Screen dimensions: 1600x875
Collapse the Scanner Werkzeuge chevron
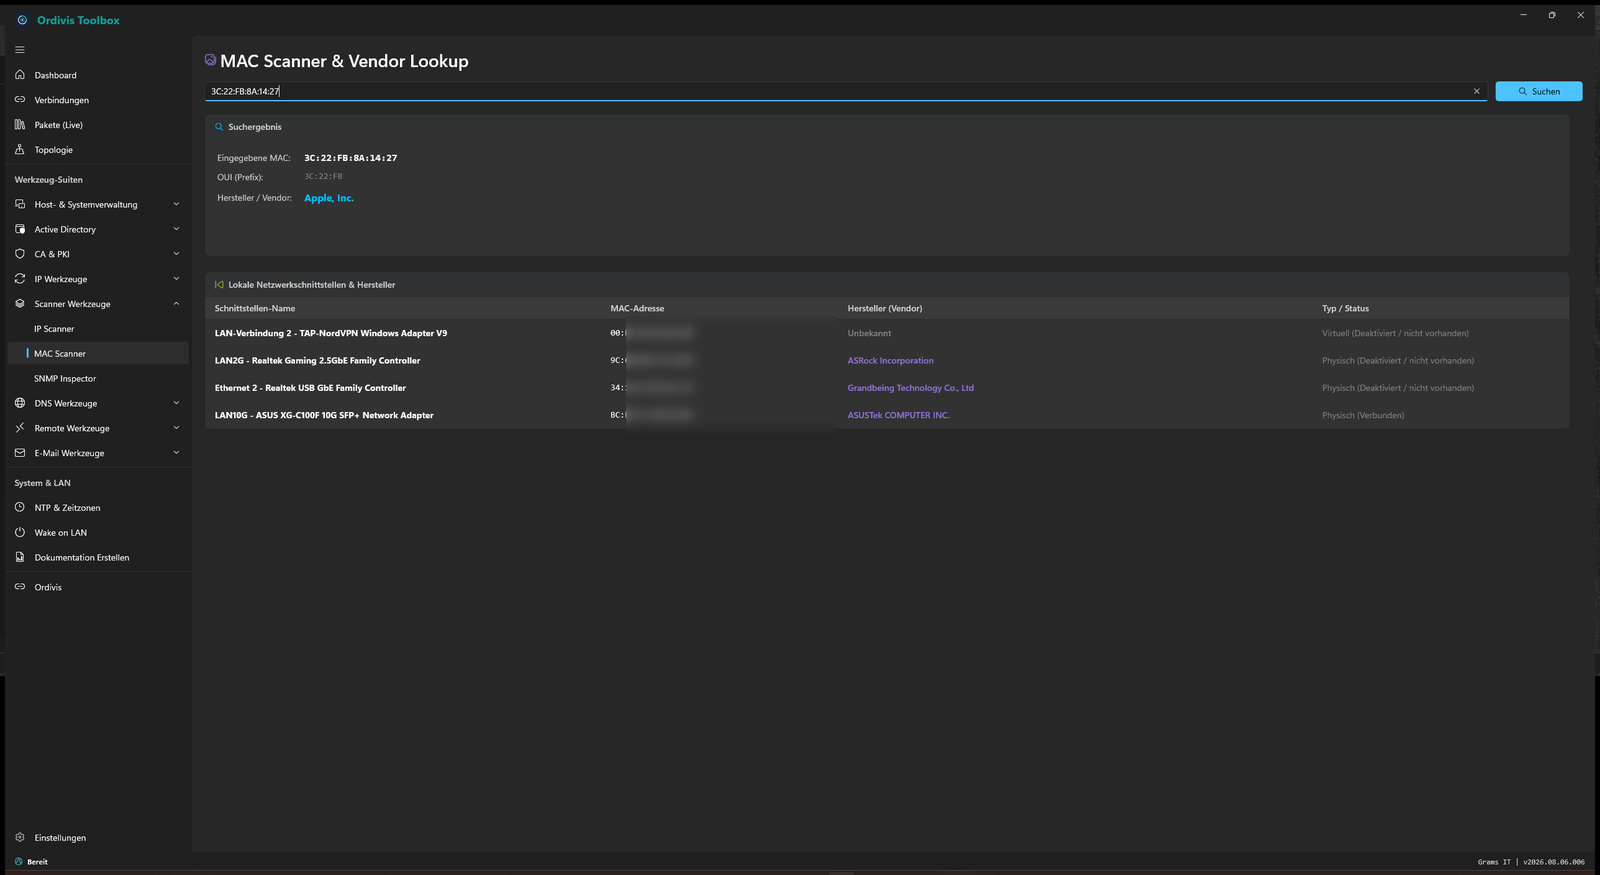tap(176, 304)
